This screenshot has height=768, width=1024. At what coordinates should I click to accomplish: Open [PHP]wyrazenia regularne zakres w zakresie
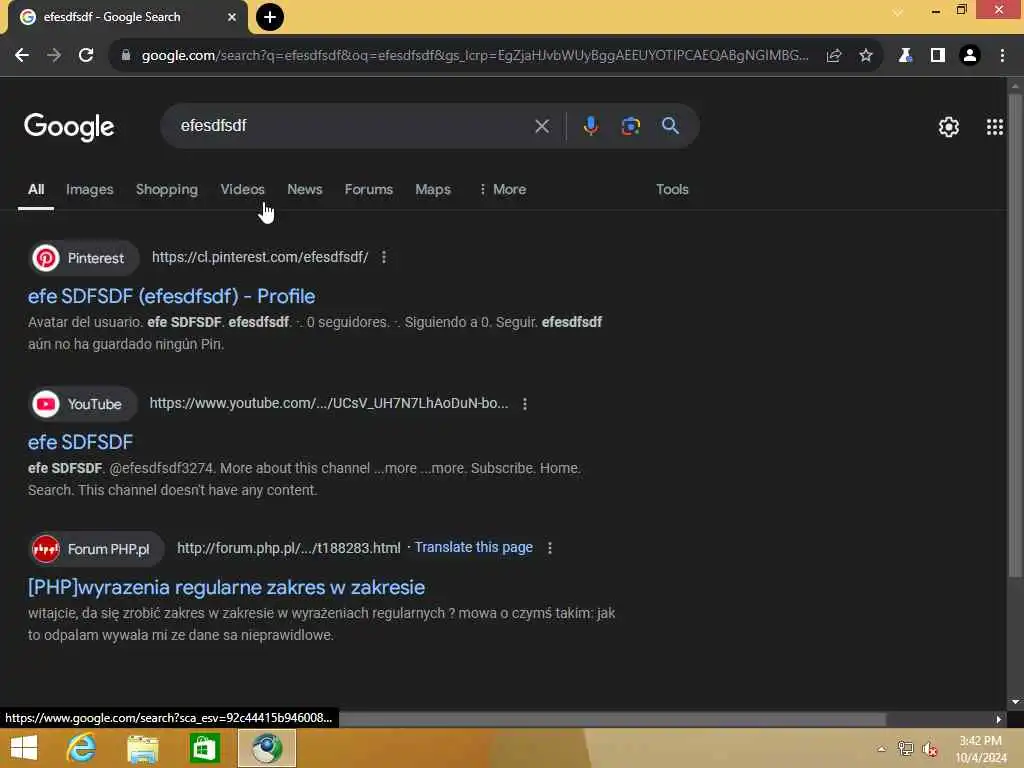point(226,587)
